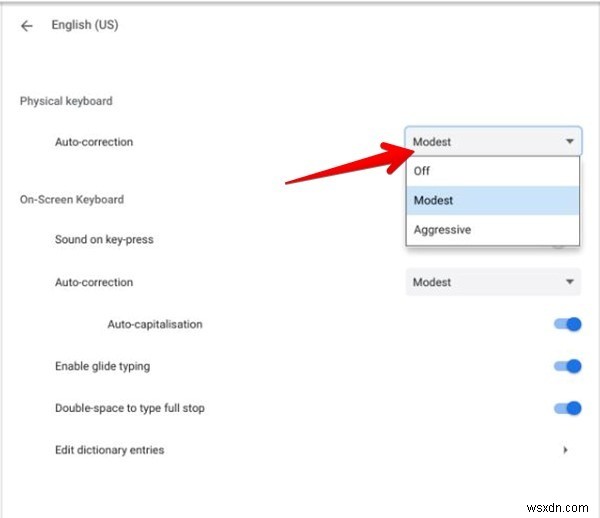
Task: Open Edit dictionary entries arrow
Action: tap(566, 450)
